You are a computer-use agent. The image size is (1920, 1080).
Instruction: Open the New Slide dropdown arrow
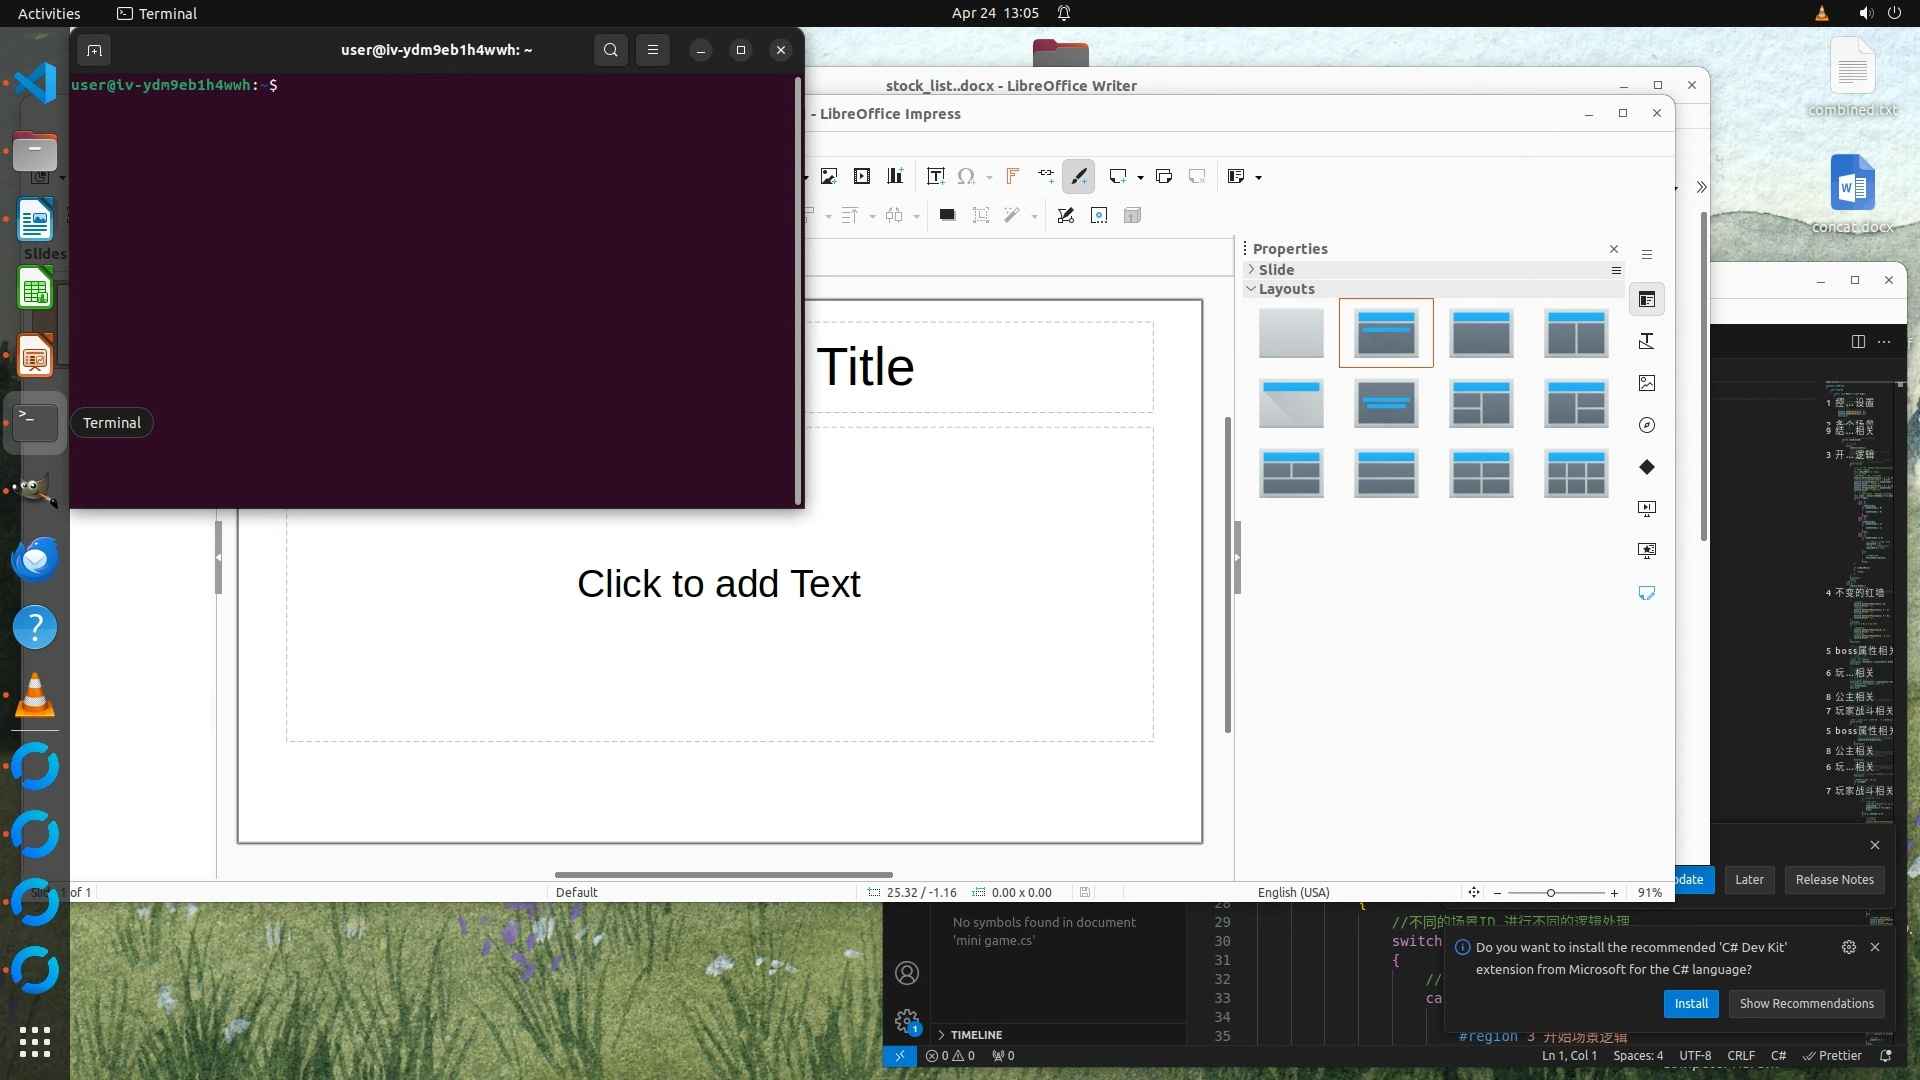point(1140,178)
